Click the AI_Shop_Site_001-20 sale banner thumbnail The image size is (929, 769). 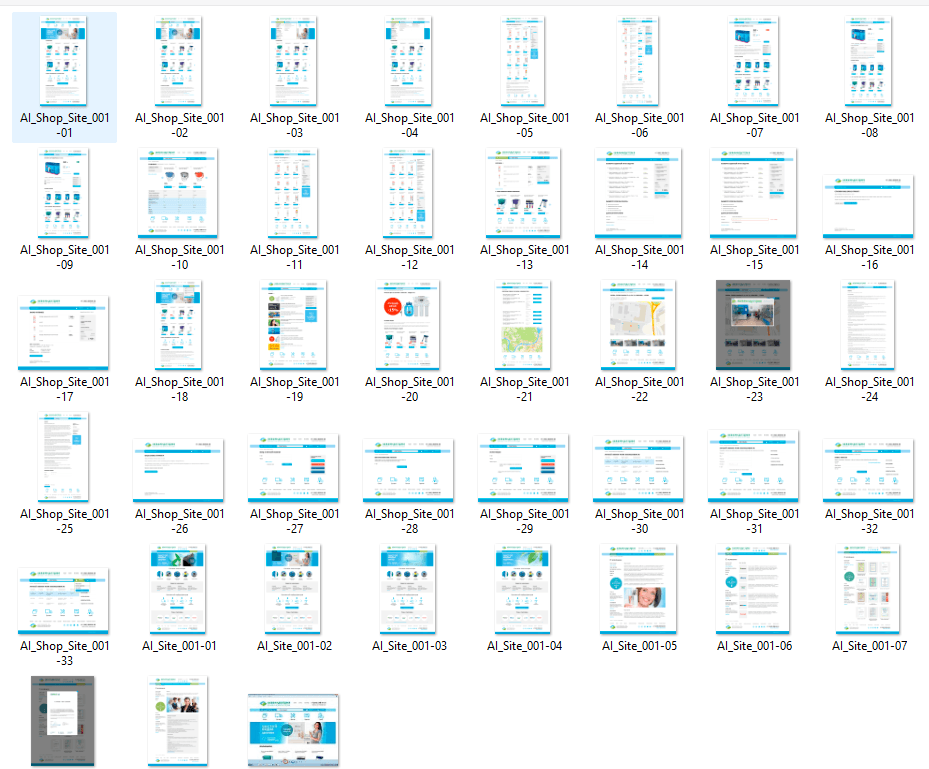point(408,325)
